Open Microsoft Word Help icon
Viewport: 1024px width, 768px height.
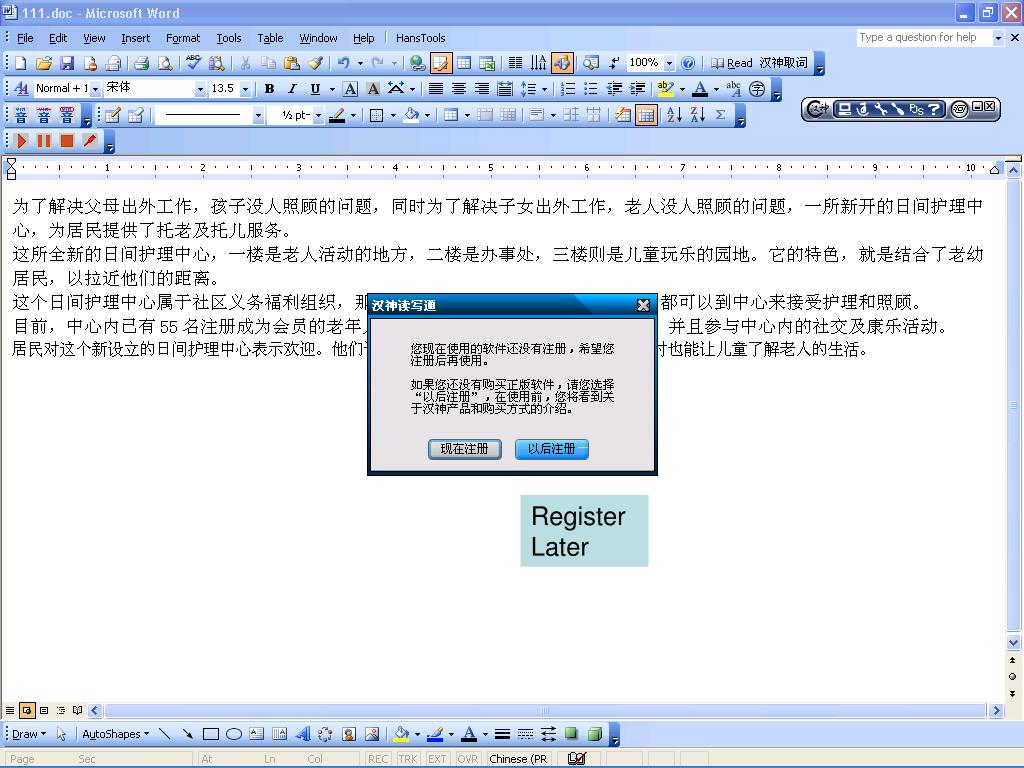pos(688,63)
